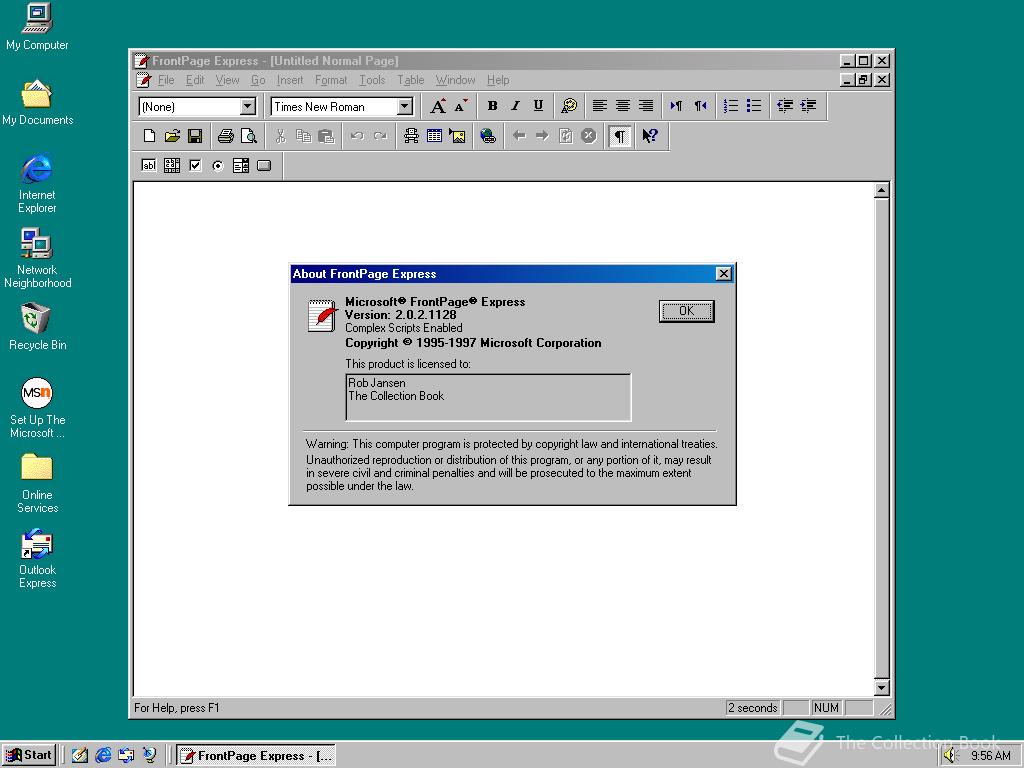Click the Start button
Viewport: 1024px width, 768px height.
pos(29,755)
